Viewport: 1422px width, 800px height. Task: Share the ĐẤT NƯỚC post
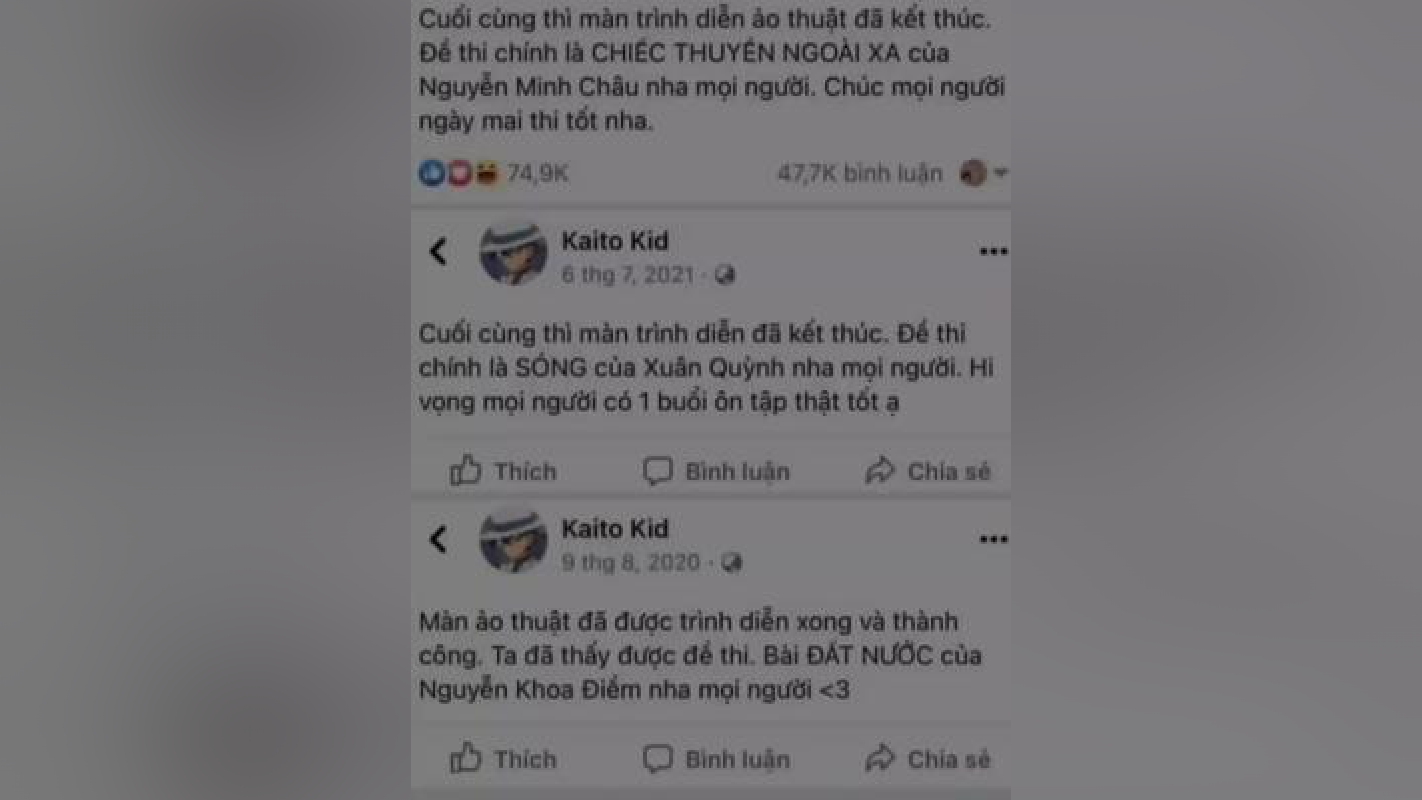pyautogui.click(x=928, y=759)
